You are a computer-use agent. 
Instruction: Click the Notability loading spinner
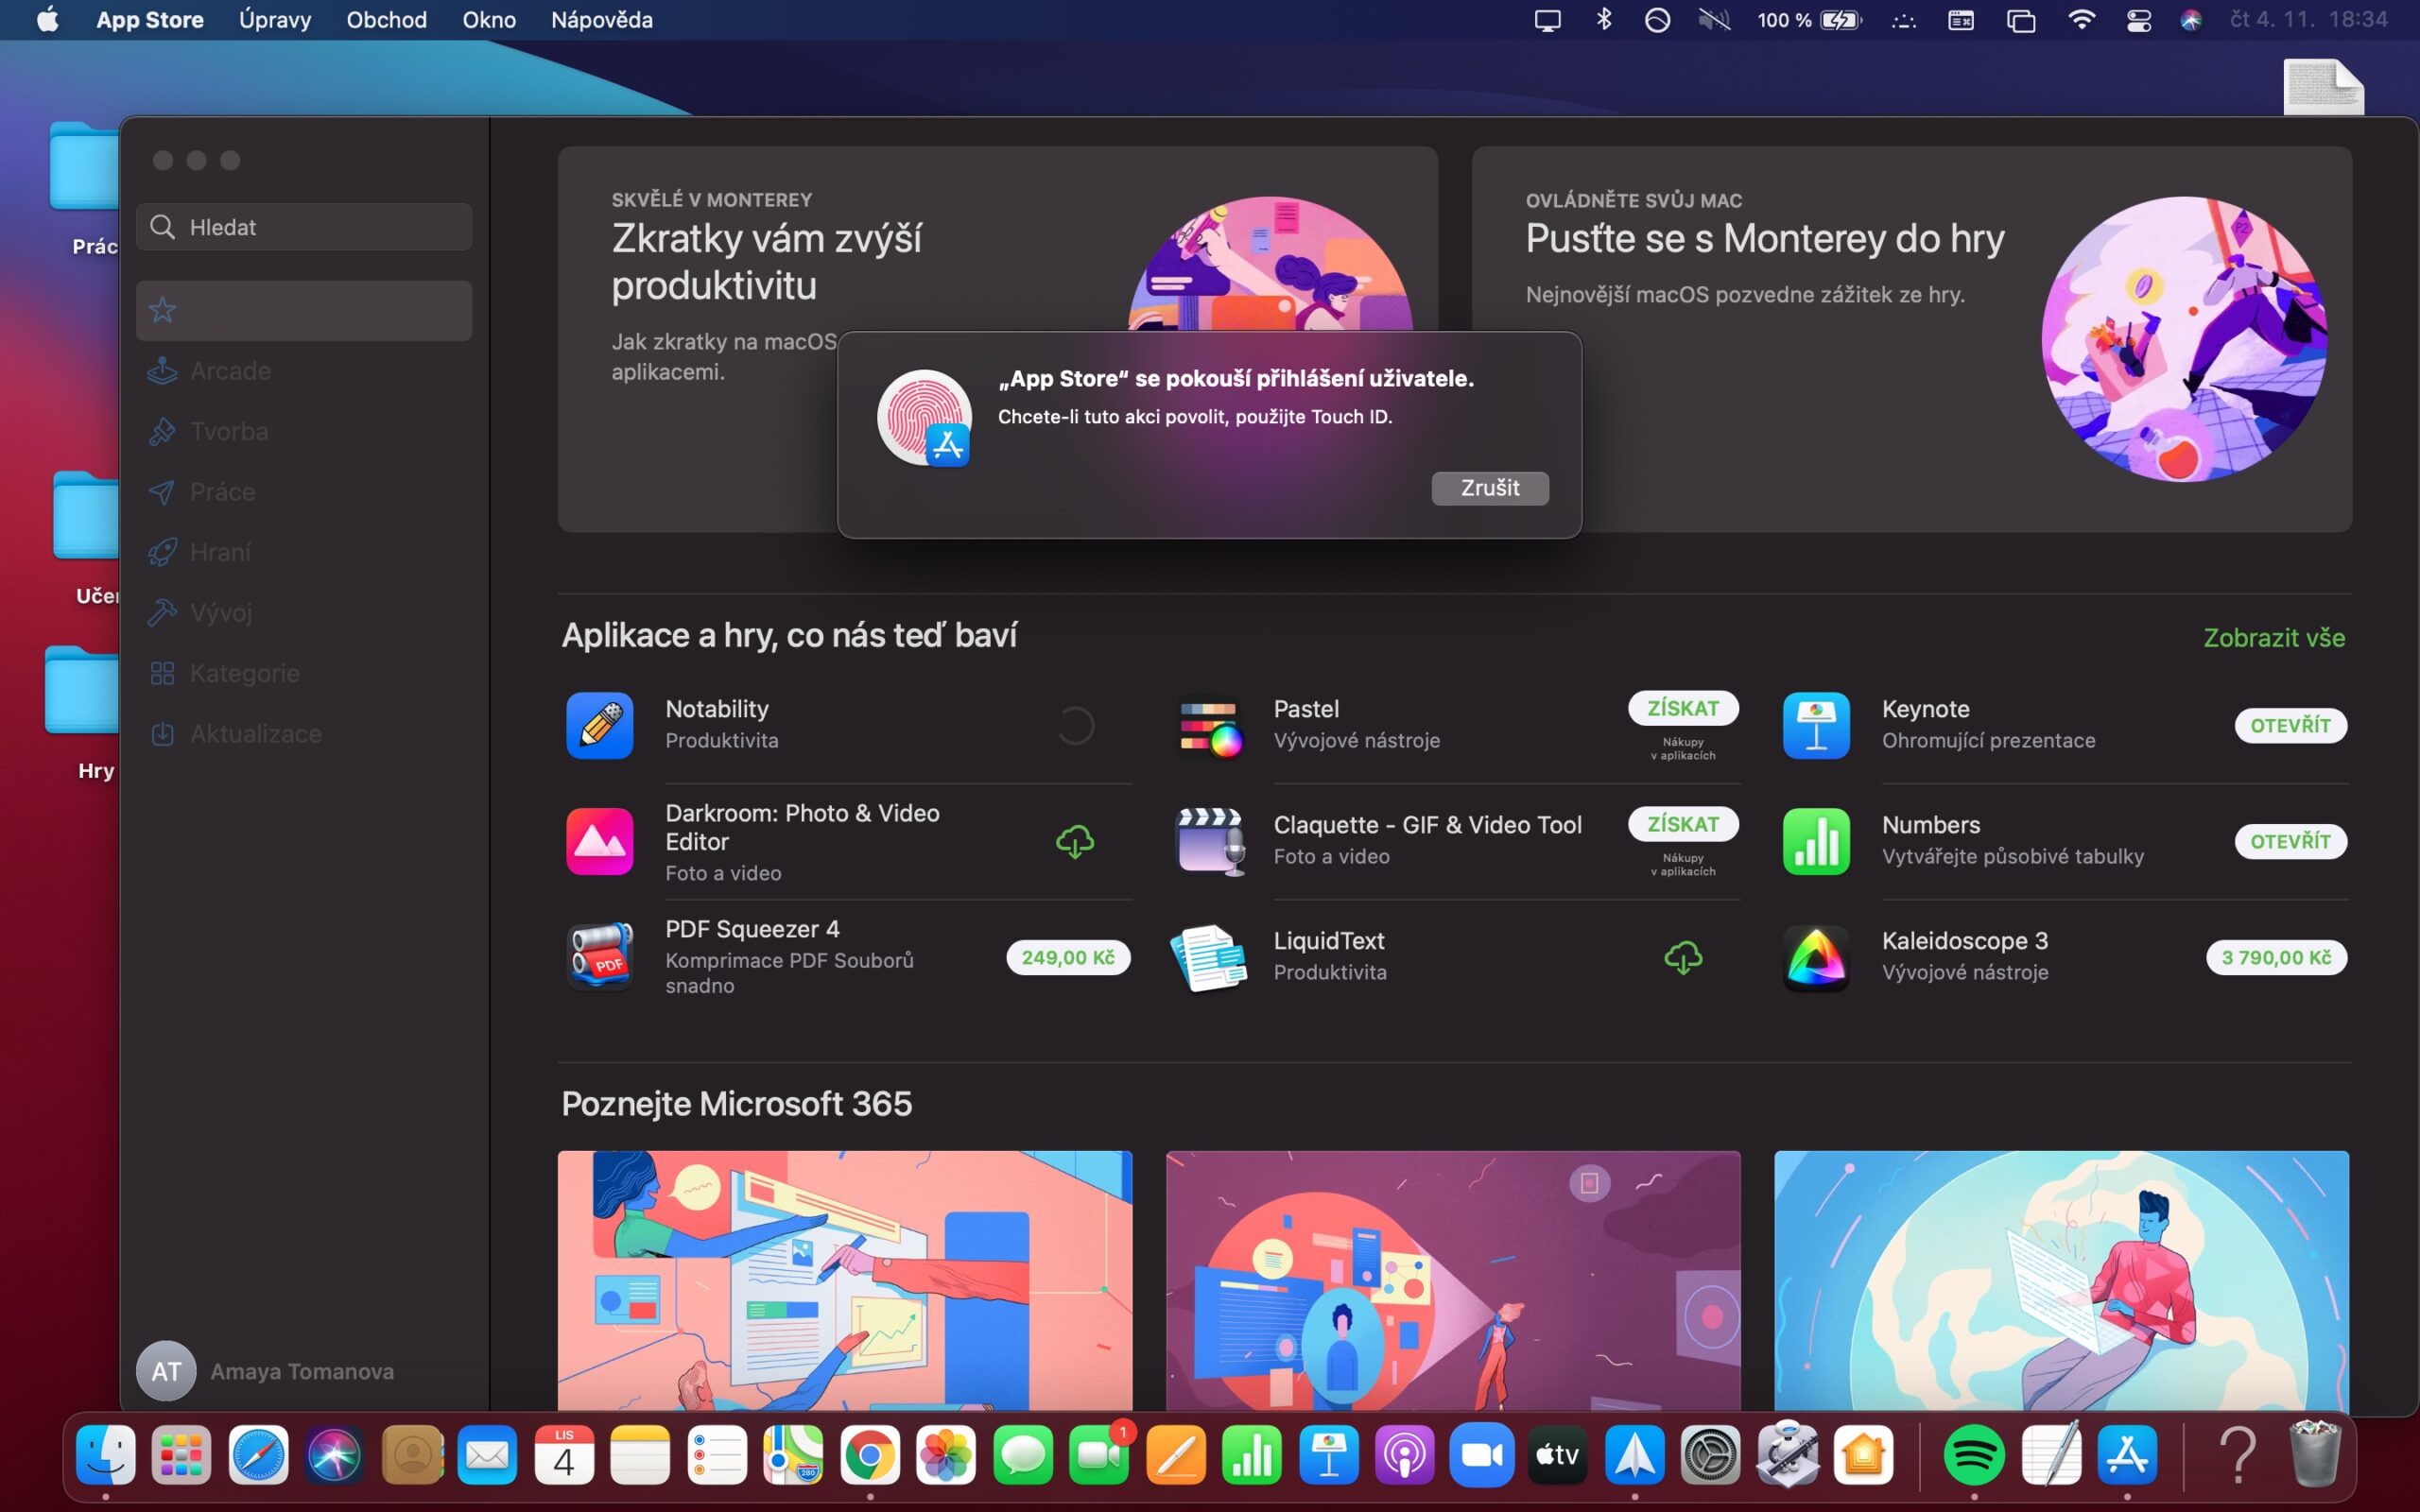tap(1075, 725)
